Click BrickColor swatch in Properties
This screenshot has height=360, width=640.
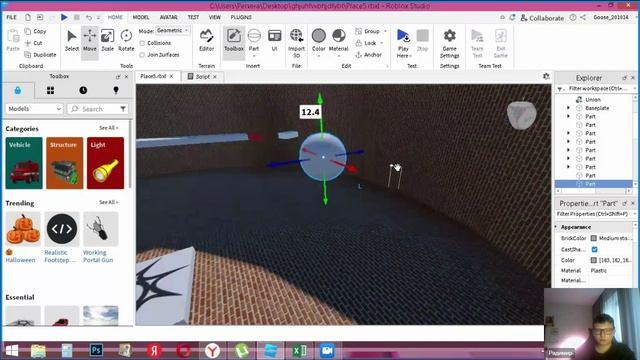coord(594,238)
